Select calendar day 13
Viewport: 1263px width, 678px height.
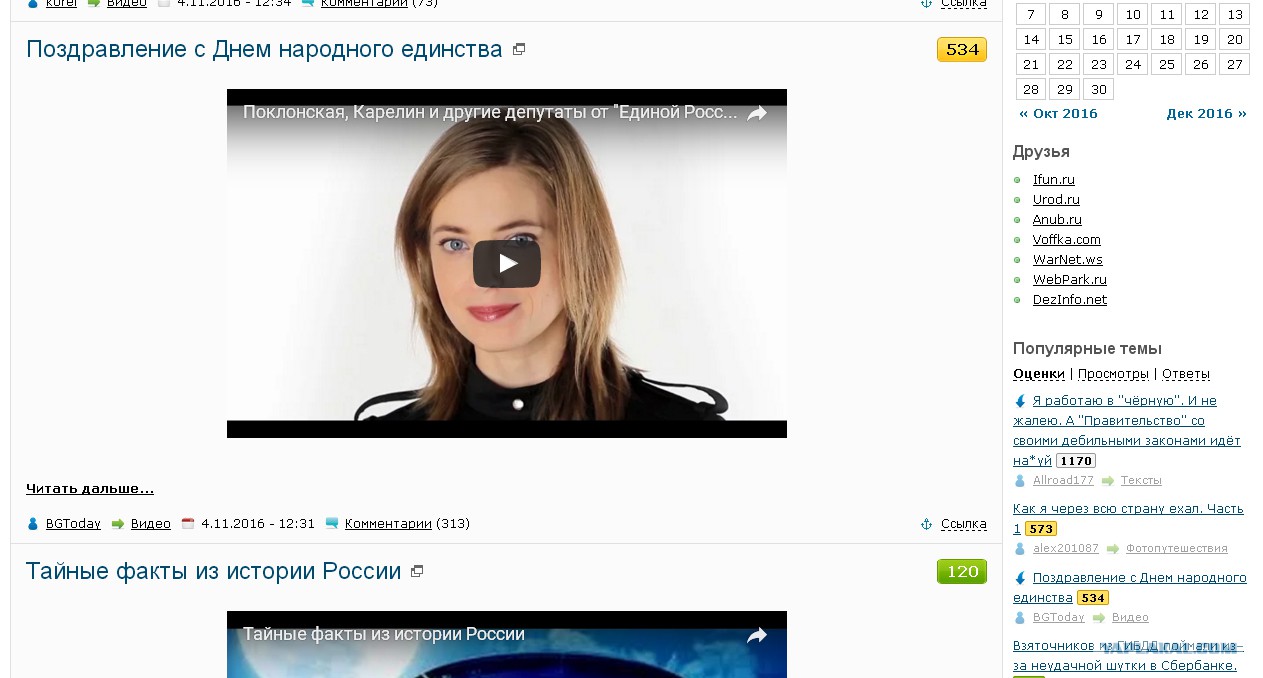pos(1235,14)
